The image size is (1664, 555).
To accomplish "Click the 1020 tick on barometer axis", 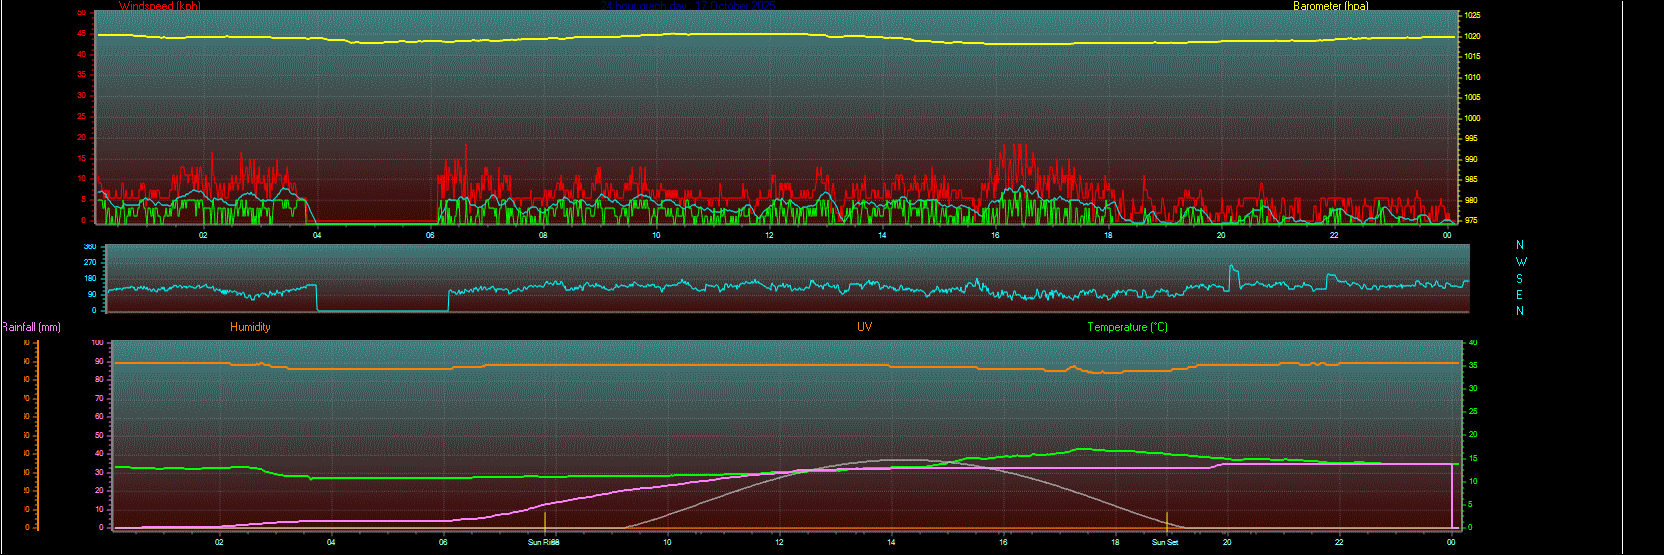I will coord(1472,36).
